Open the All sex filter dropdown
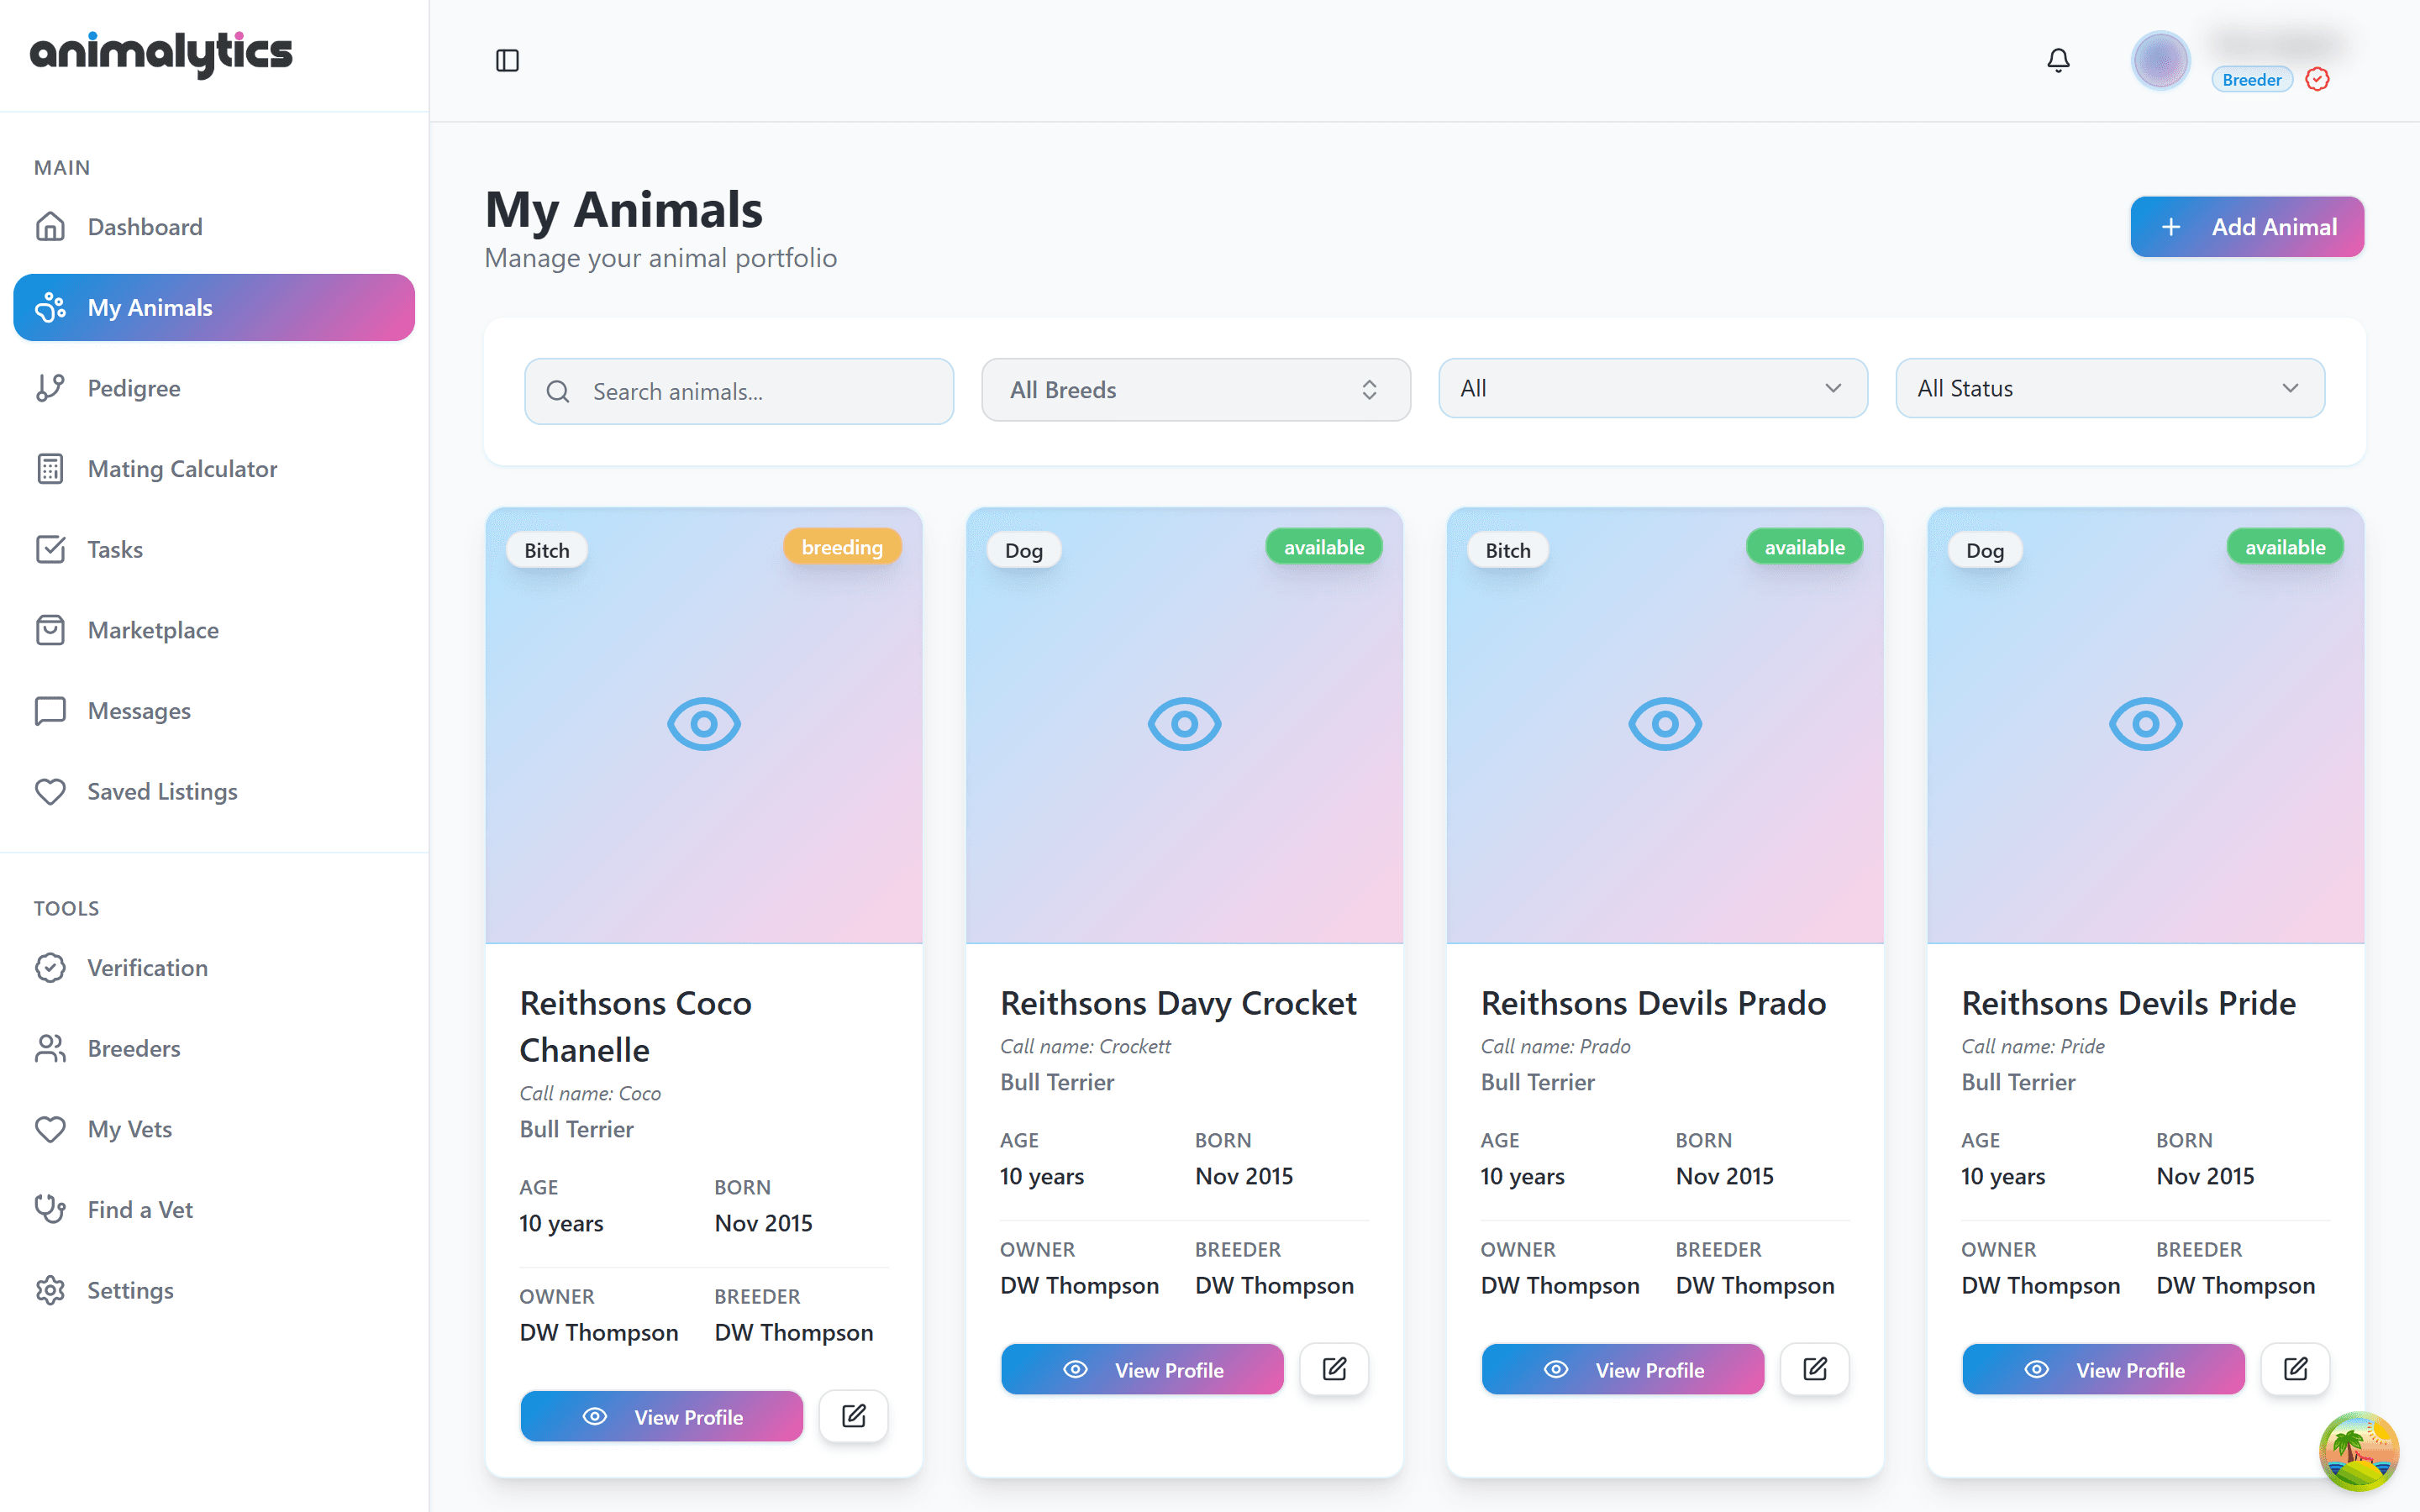Image resolution: width=2420 pixels, height=1512 pixels. point(1652,388)
